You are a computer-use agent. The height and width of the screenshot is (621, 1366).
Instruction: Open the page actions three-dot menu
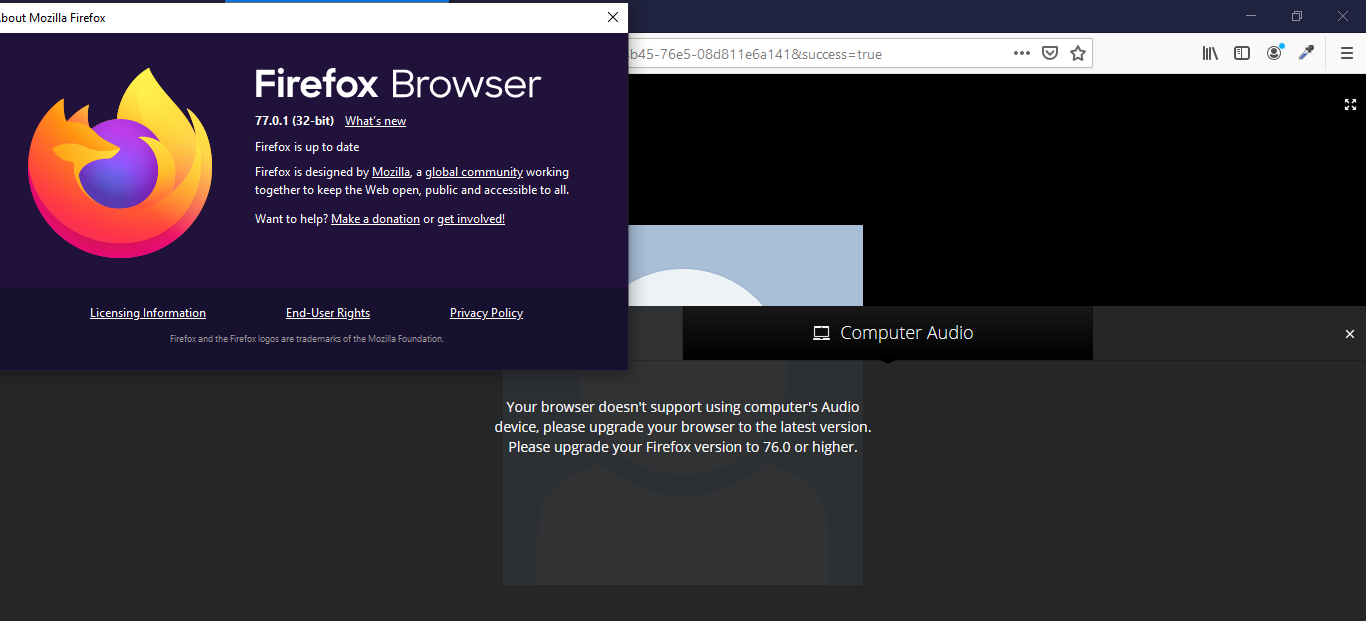(1021, 54)
